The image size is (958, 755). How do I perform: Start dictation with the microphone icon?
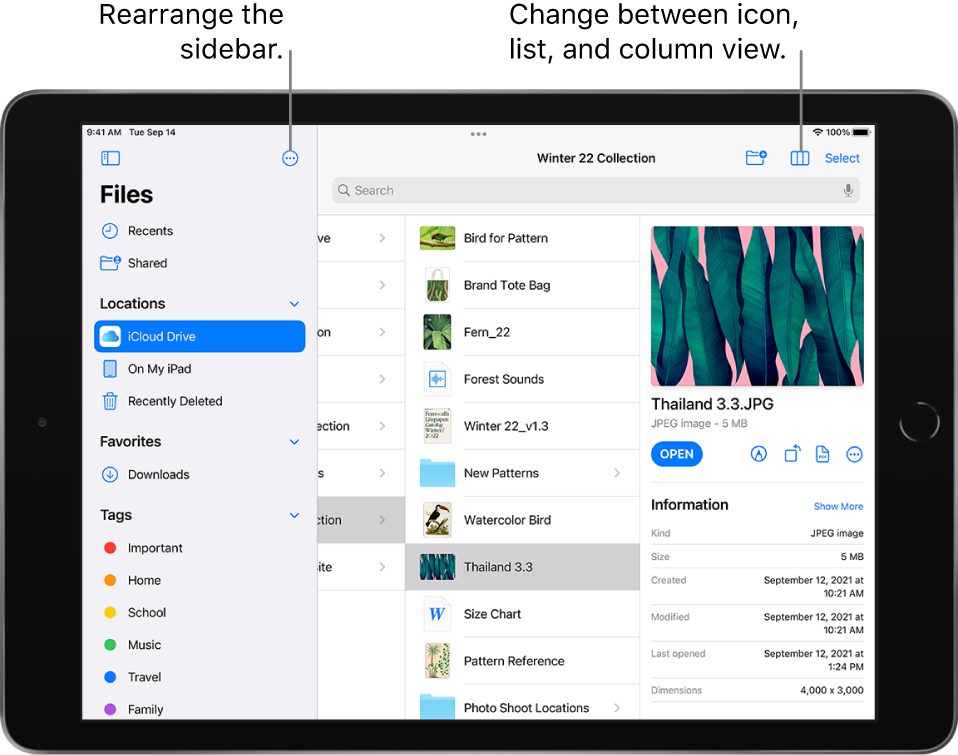[848, 190]
